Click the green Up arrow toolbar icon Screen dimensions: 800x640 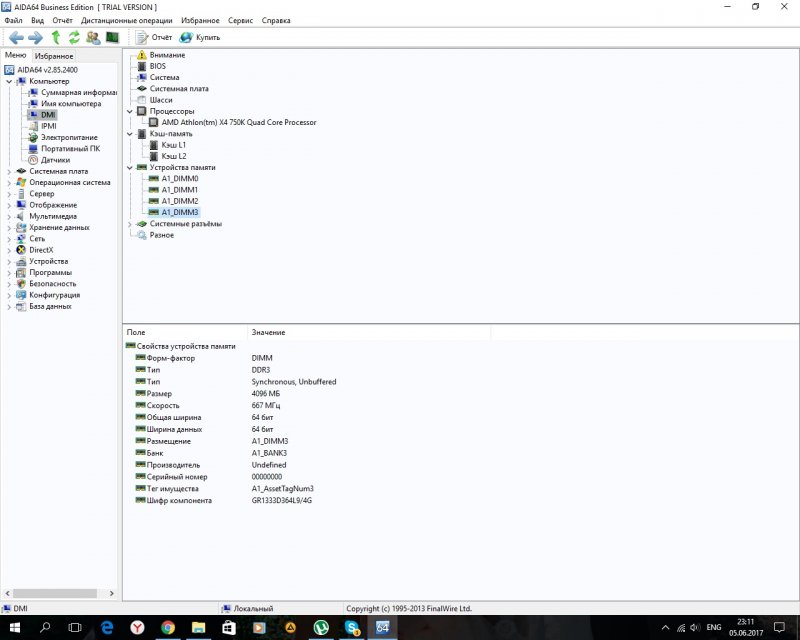[x=56, y=37]
